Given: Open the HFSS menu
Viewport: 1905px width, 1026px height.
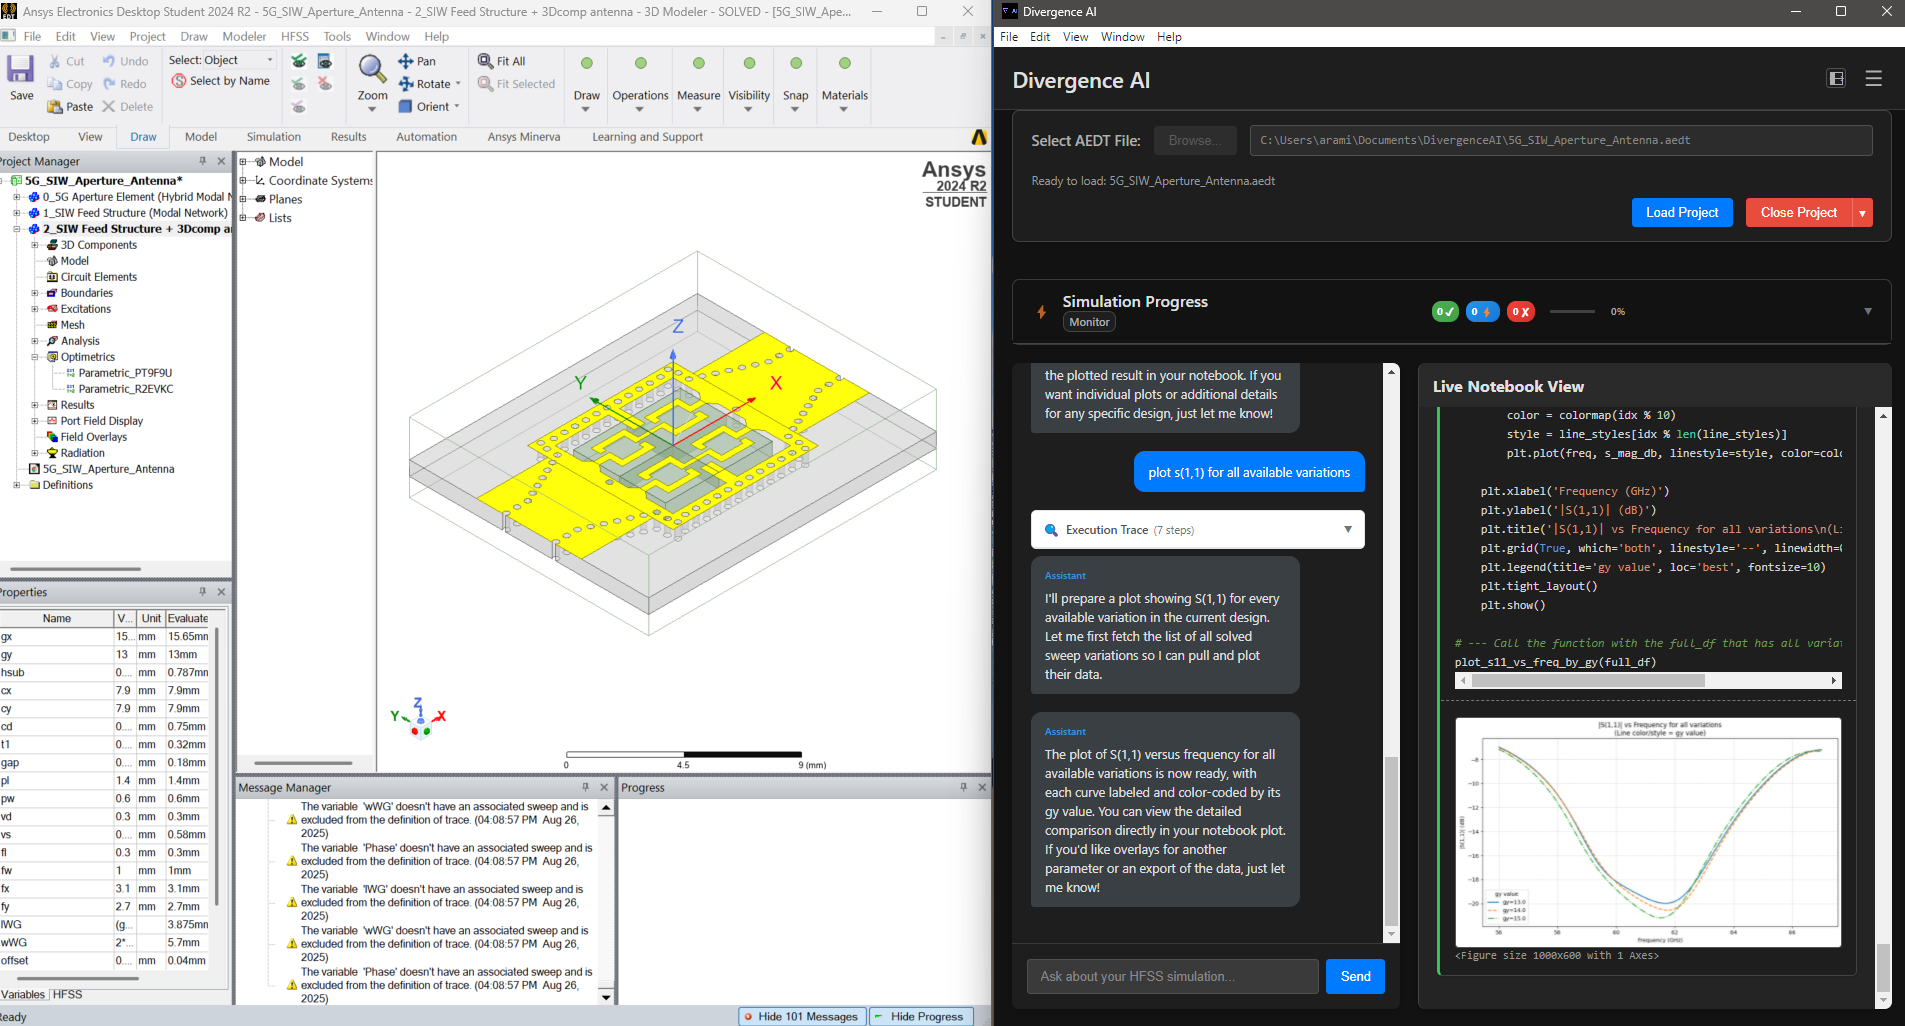Looking at the screenshot, I should point(295,36).
